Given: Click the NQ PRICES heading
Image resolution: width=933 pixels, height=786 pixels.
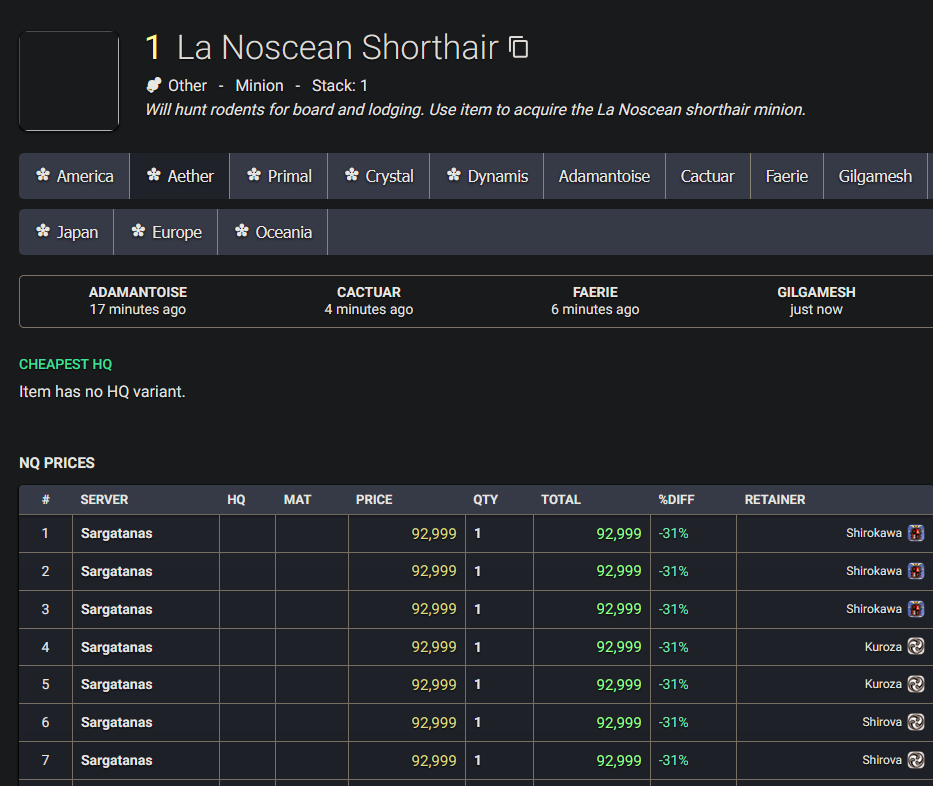Looking at the screenshot, I should 57,463.
